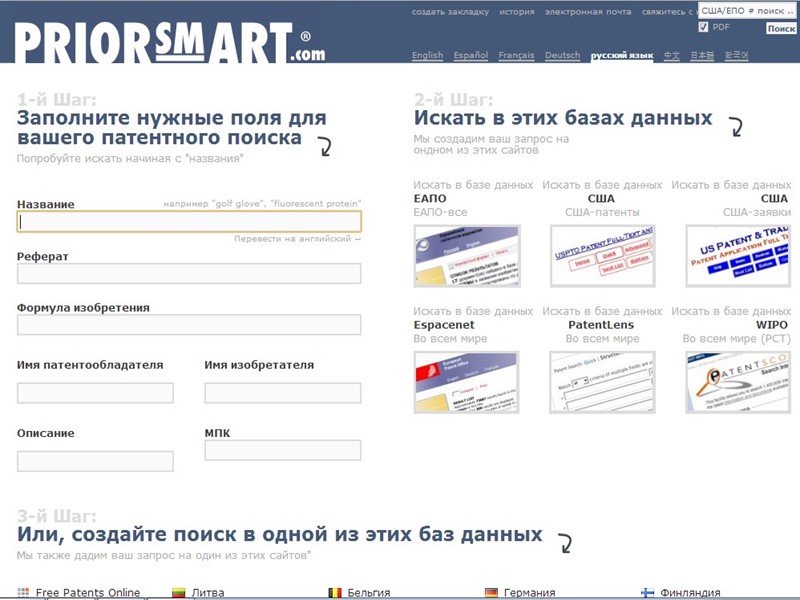Screen dimensions: 800x600
Task: Open the создать закладку link
Action: point(450,12)
